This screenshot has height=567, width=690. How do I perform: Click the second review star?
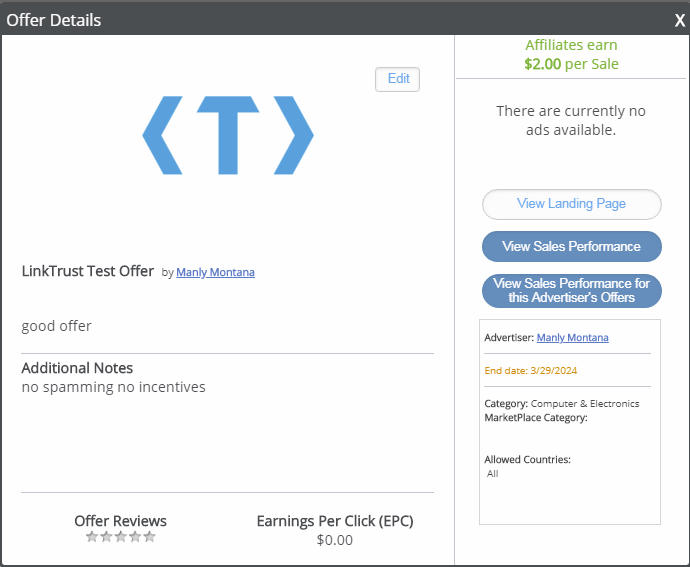pos(106,537)
